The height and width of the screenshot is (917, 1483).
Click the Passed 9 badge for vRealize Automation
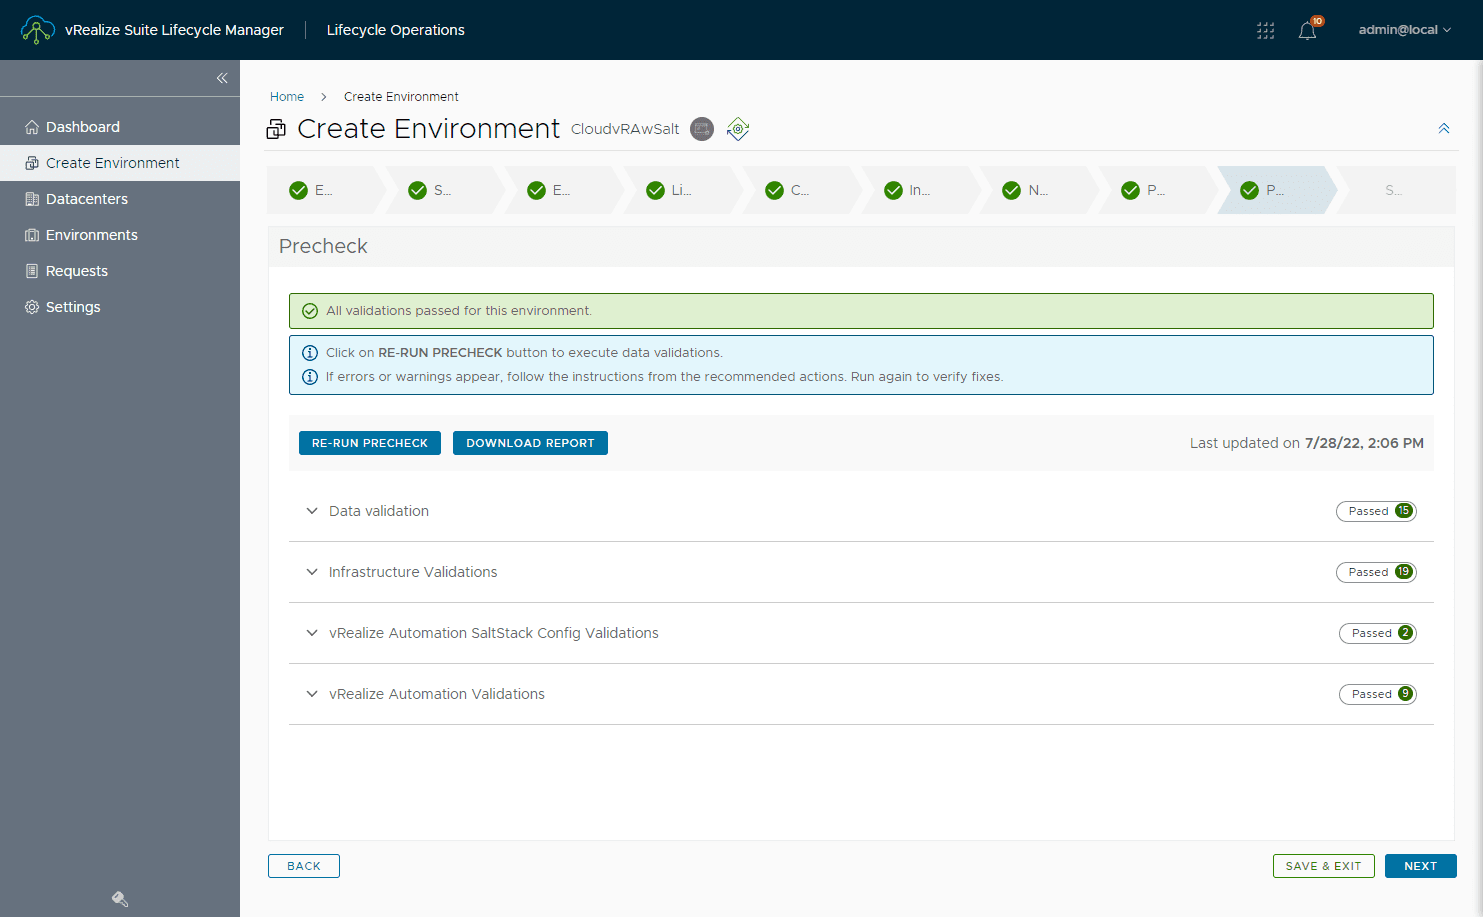[x=1378, y=694]
